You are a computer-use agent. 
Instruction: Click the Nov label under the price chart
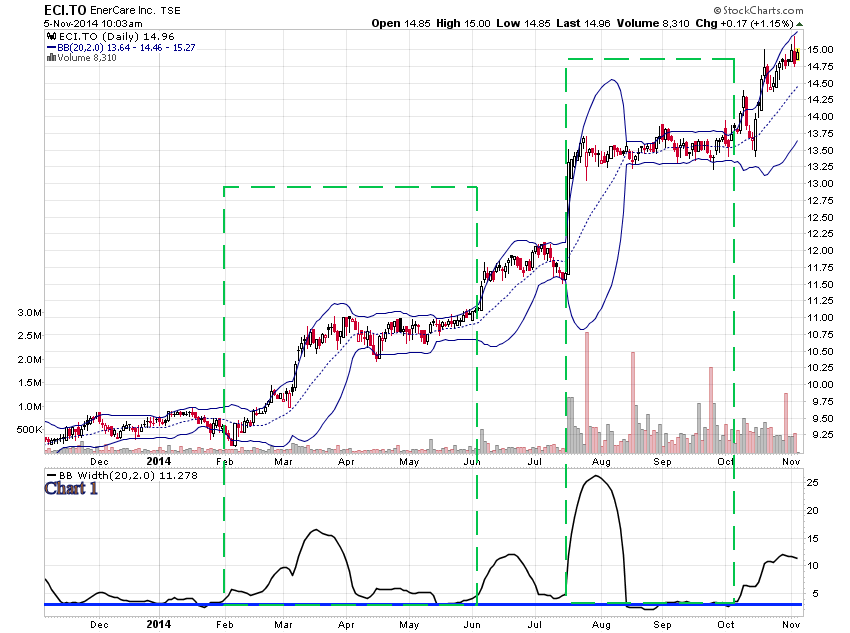point(791,462)
